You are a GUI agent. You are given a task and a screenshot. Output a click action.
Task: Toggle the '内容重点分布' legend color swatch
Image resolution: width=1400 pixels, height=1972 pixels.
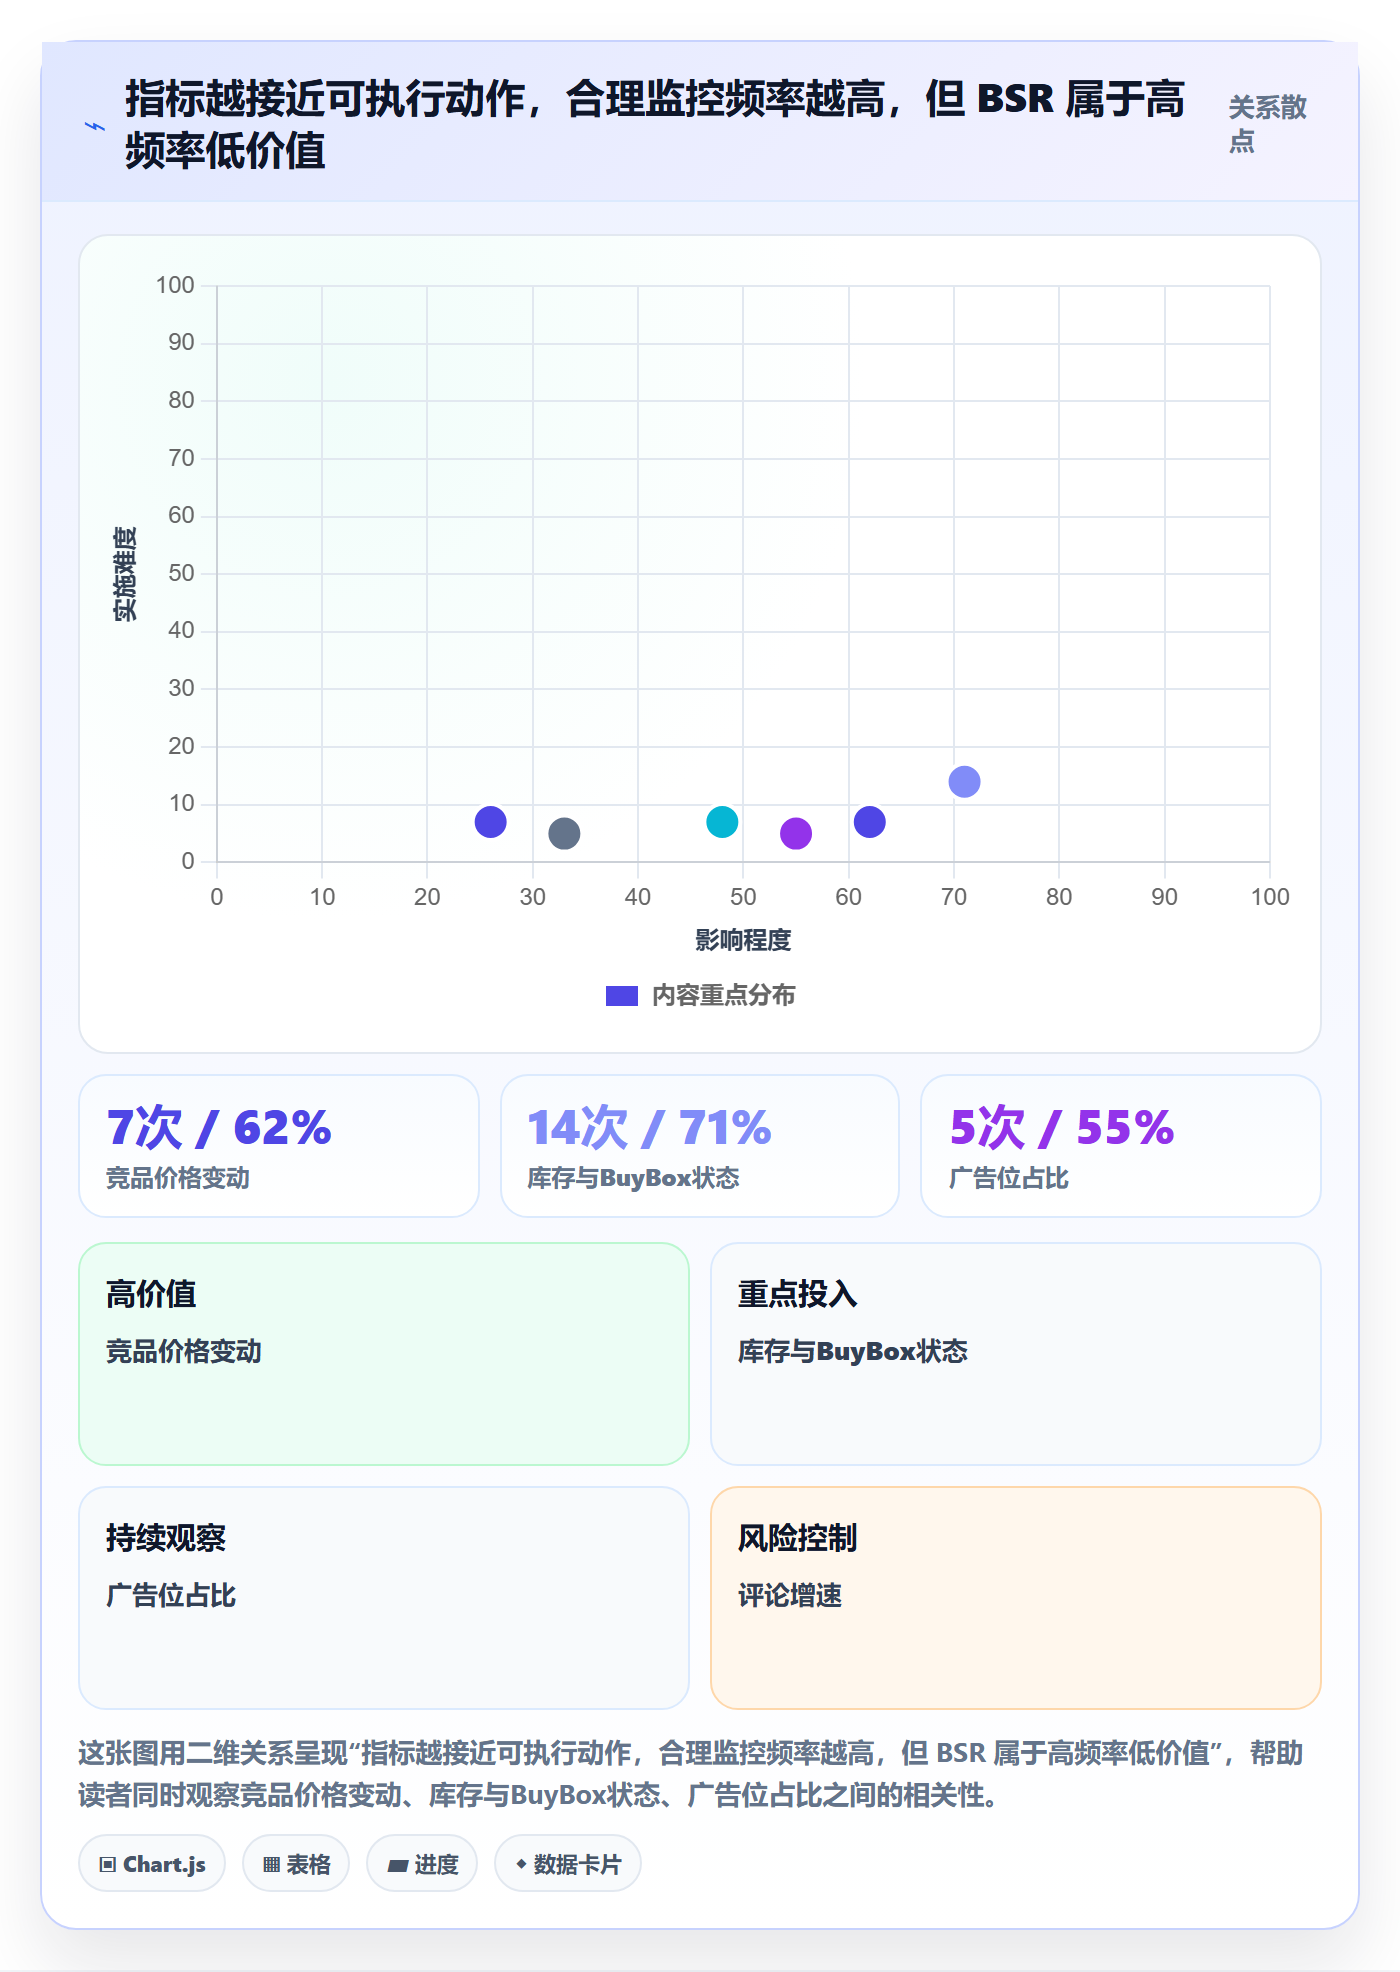coord(622,996)
